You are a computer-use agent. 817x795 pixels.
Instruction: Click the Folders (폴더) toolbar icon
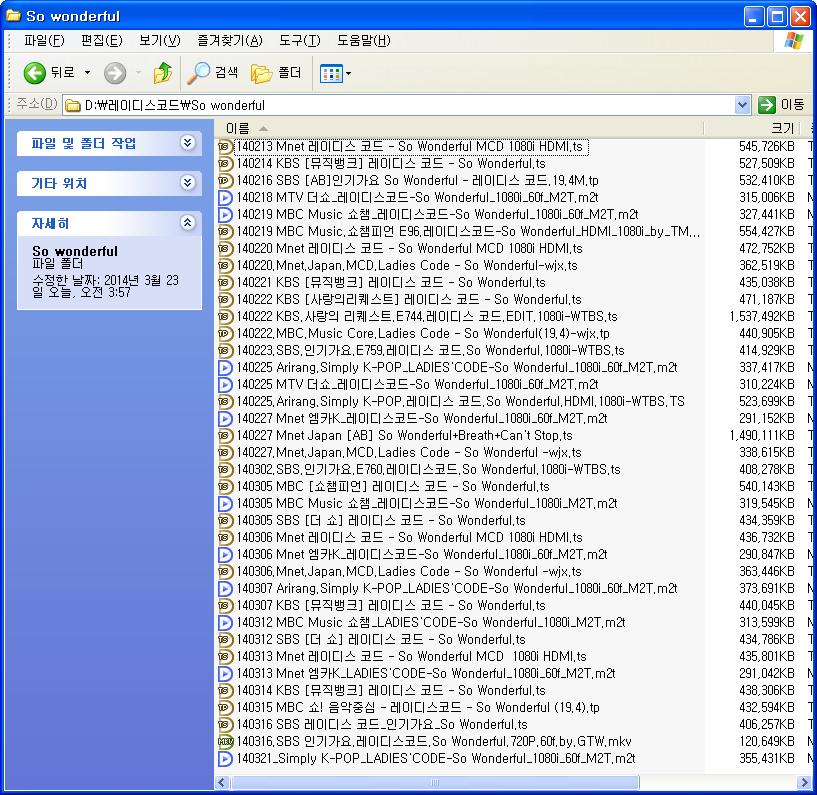[x=261, y=73]
